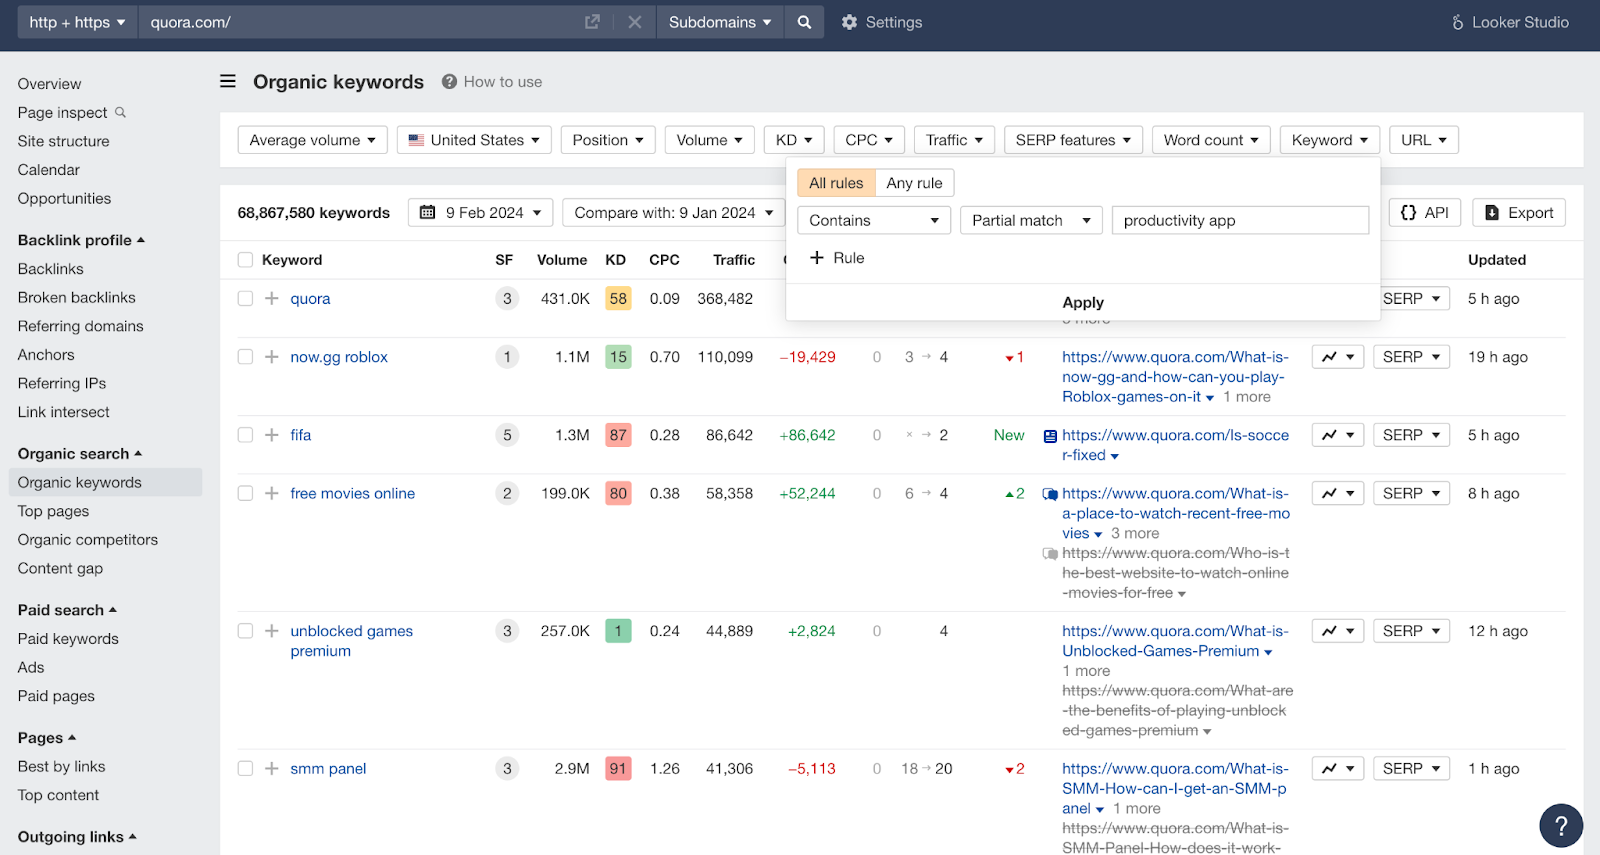
Task: Open the Average volume dropdown
Action: click(x=312, y=140)
